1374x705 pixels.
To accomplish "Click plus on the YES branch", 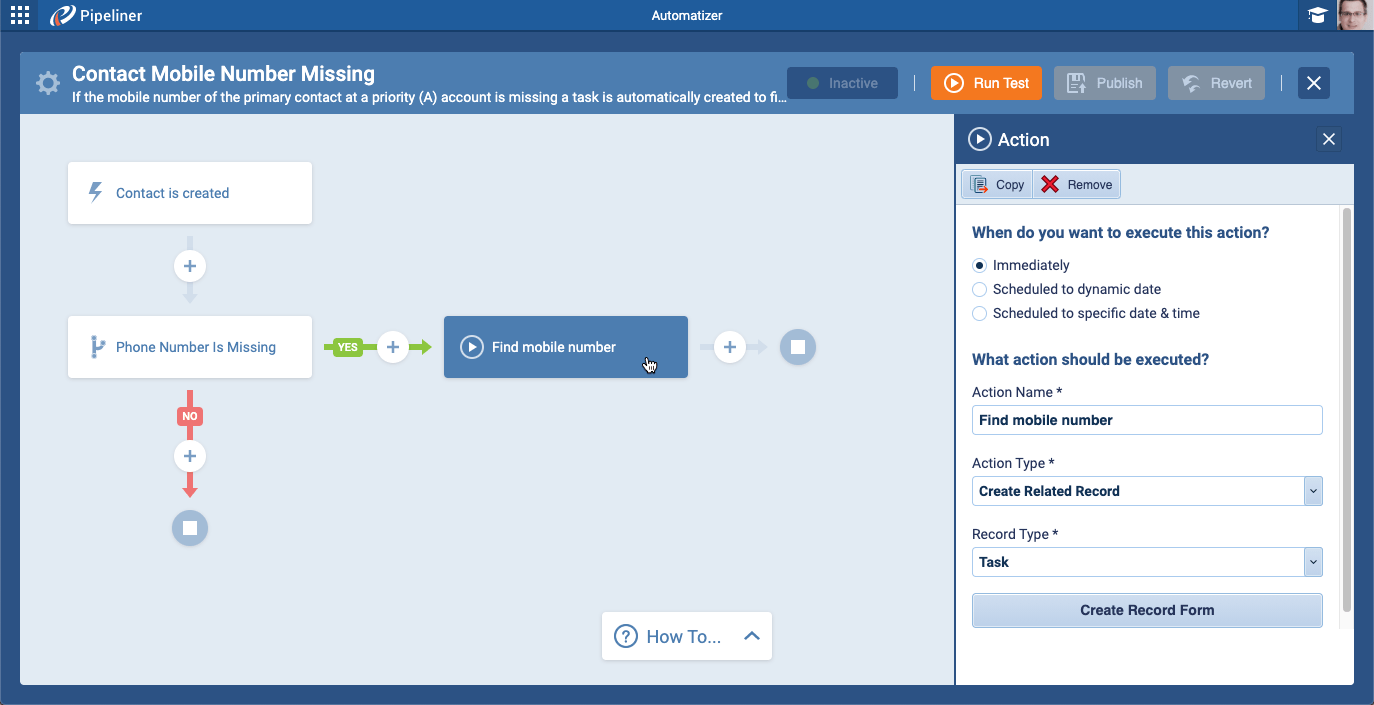I will click(x=393, y=347).
